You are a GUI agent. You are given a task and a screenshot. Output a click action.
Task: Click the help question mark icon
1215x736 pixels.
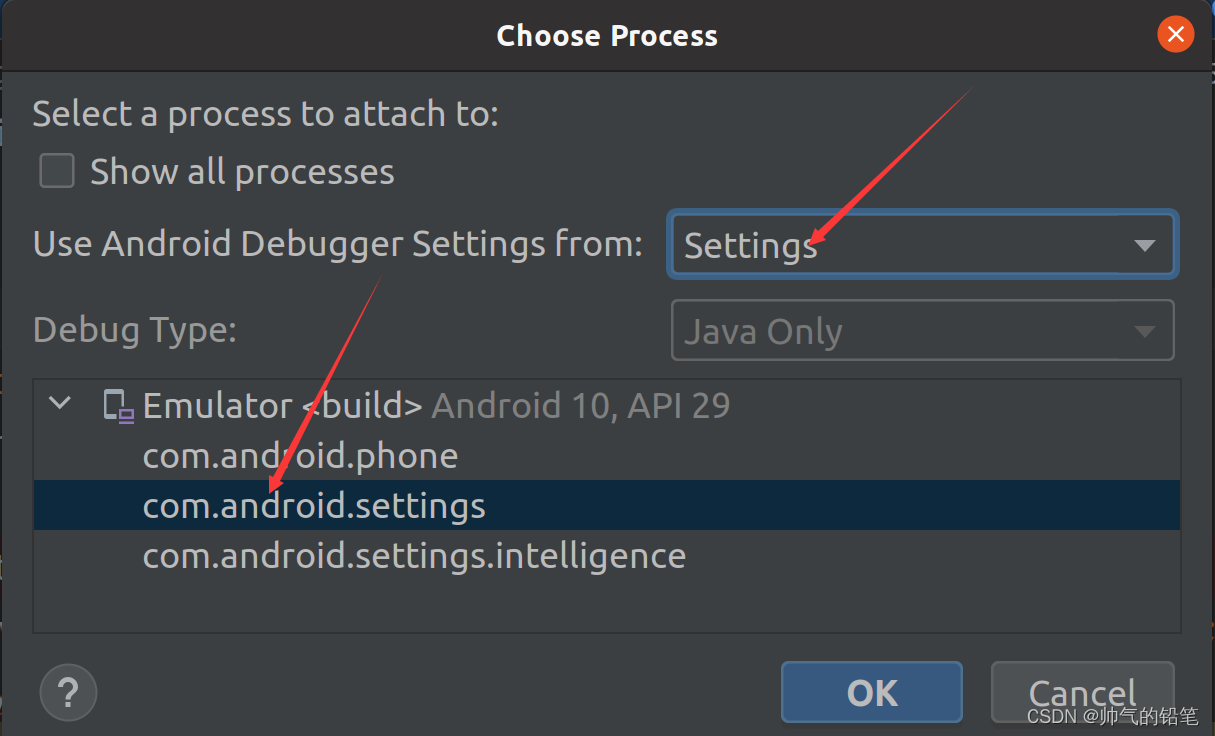click(x=67, y=692)
